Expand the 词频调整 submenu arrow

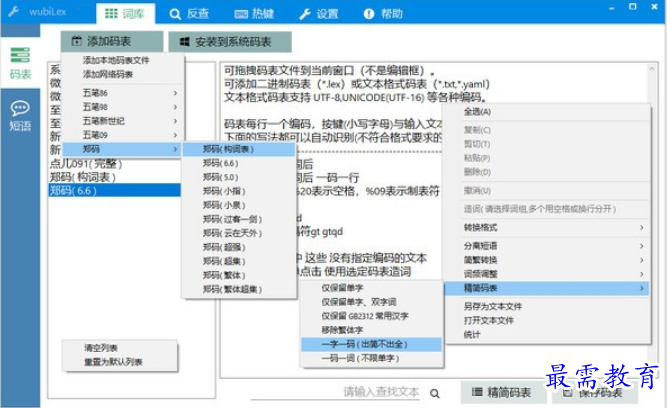tap(641, 274)
